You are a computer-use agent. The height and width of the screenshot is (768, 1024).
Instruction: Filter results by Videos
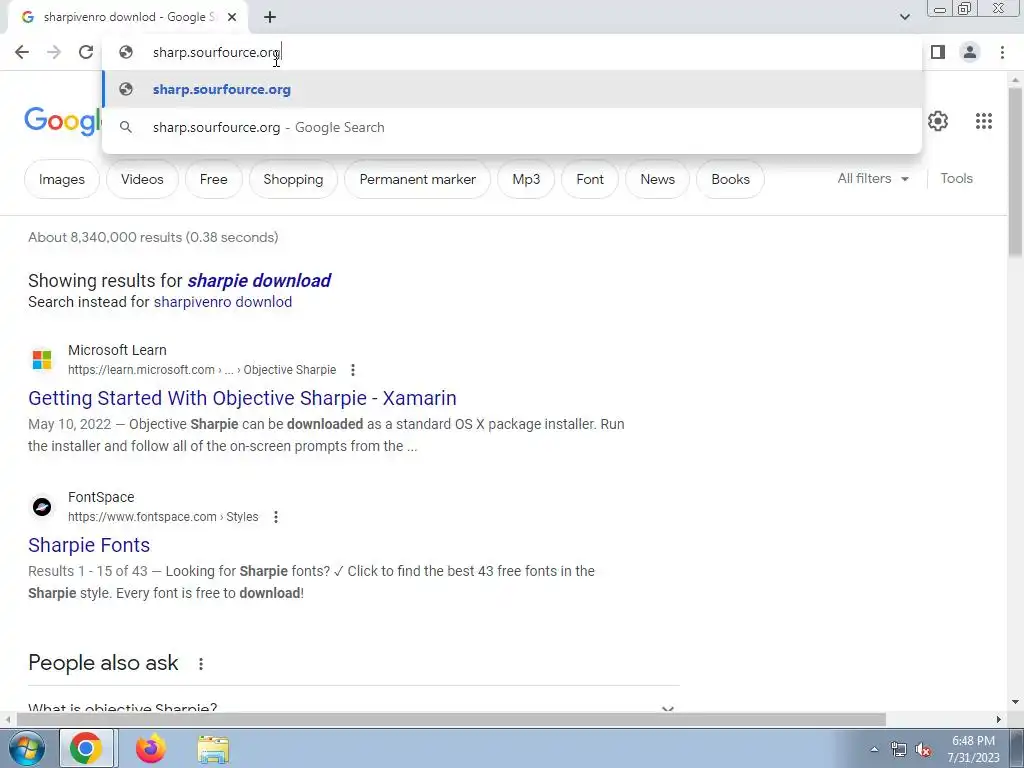click(142, 179)
